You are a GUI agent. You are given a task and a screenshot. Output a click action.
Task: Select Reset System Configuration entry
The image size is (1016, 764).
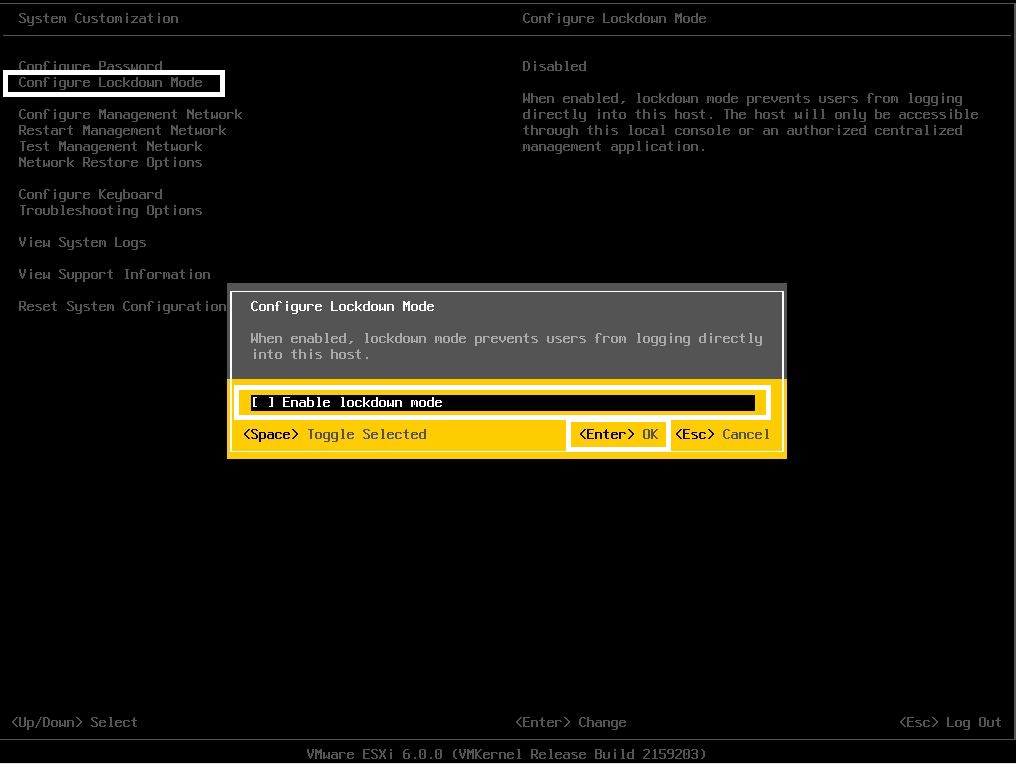122,307
